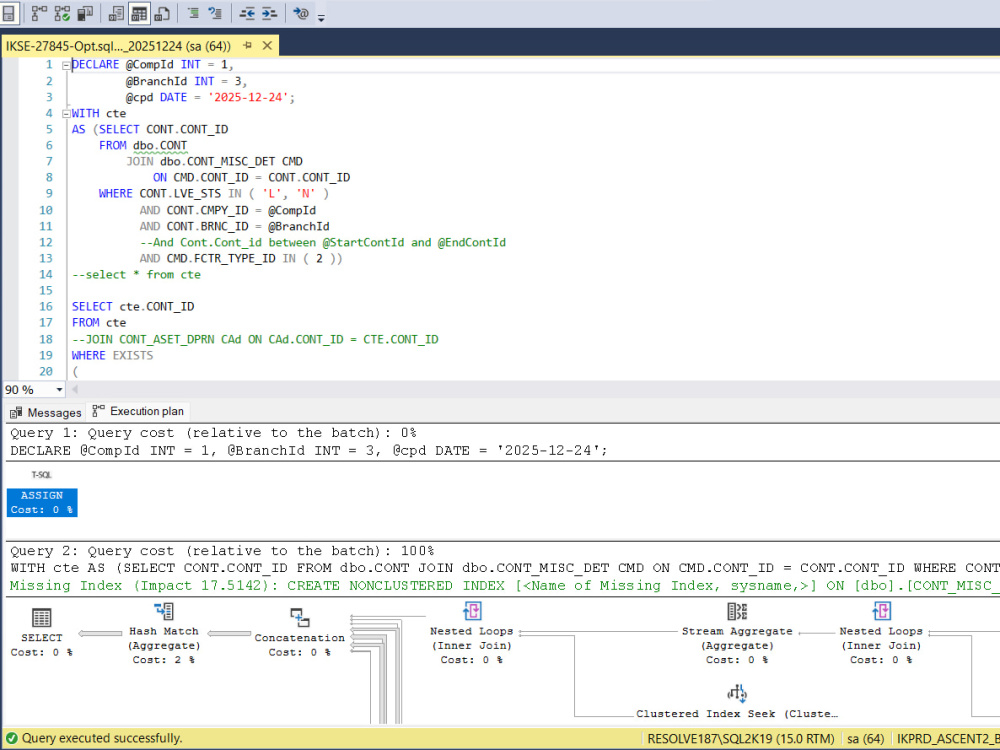Click comment '--select * from cte' line 14

[x=136, y=275]
